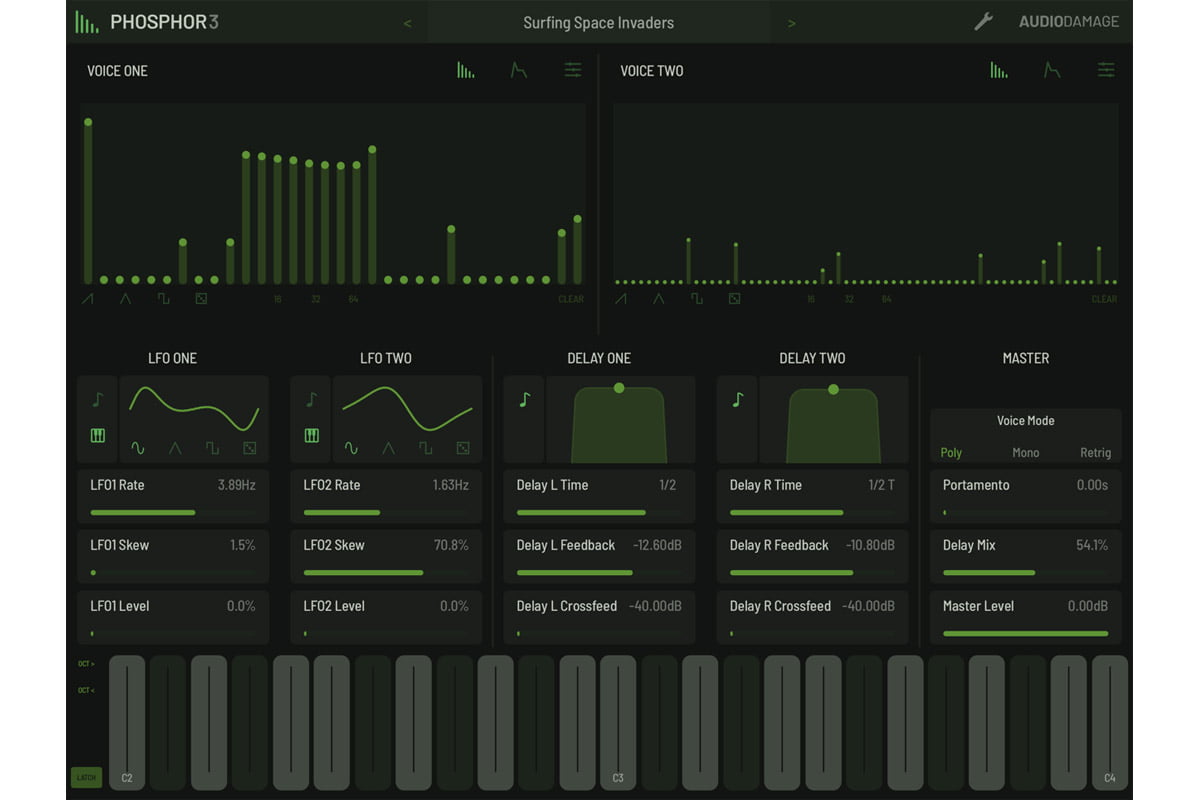Show Voice One partials view icon

click(466, 70)
